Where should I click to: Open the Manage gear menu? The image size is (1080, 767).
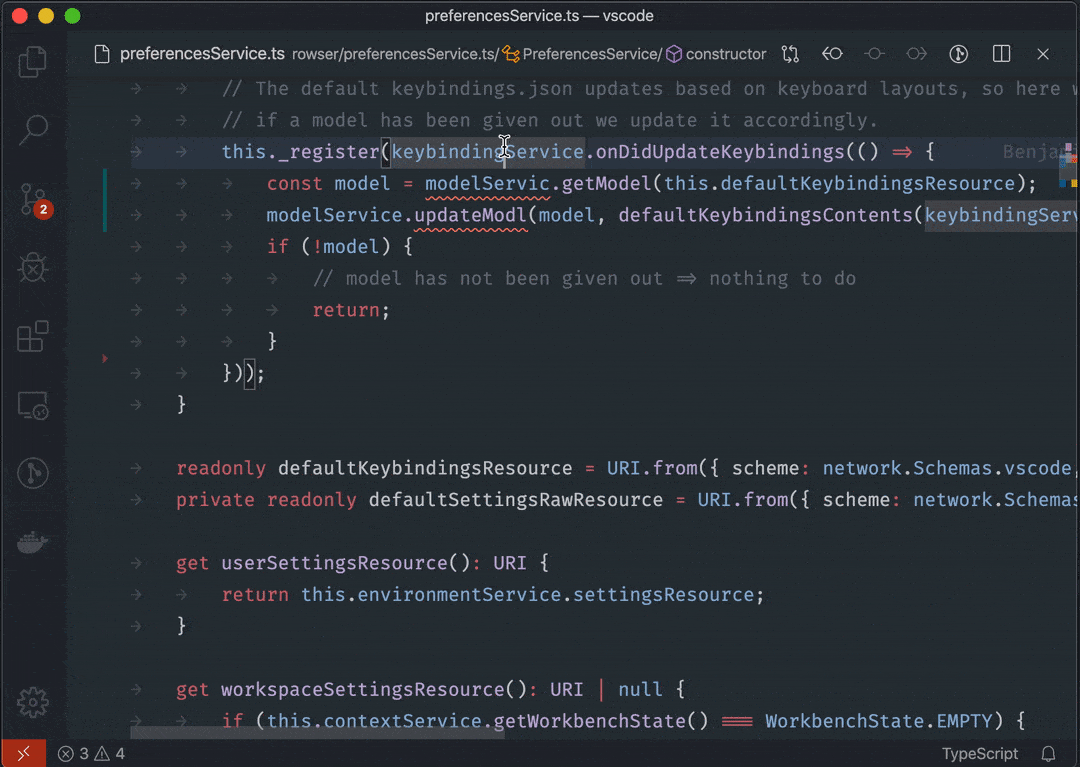33,703
